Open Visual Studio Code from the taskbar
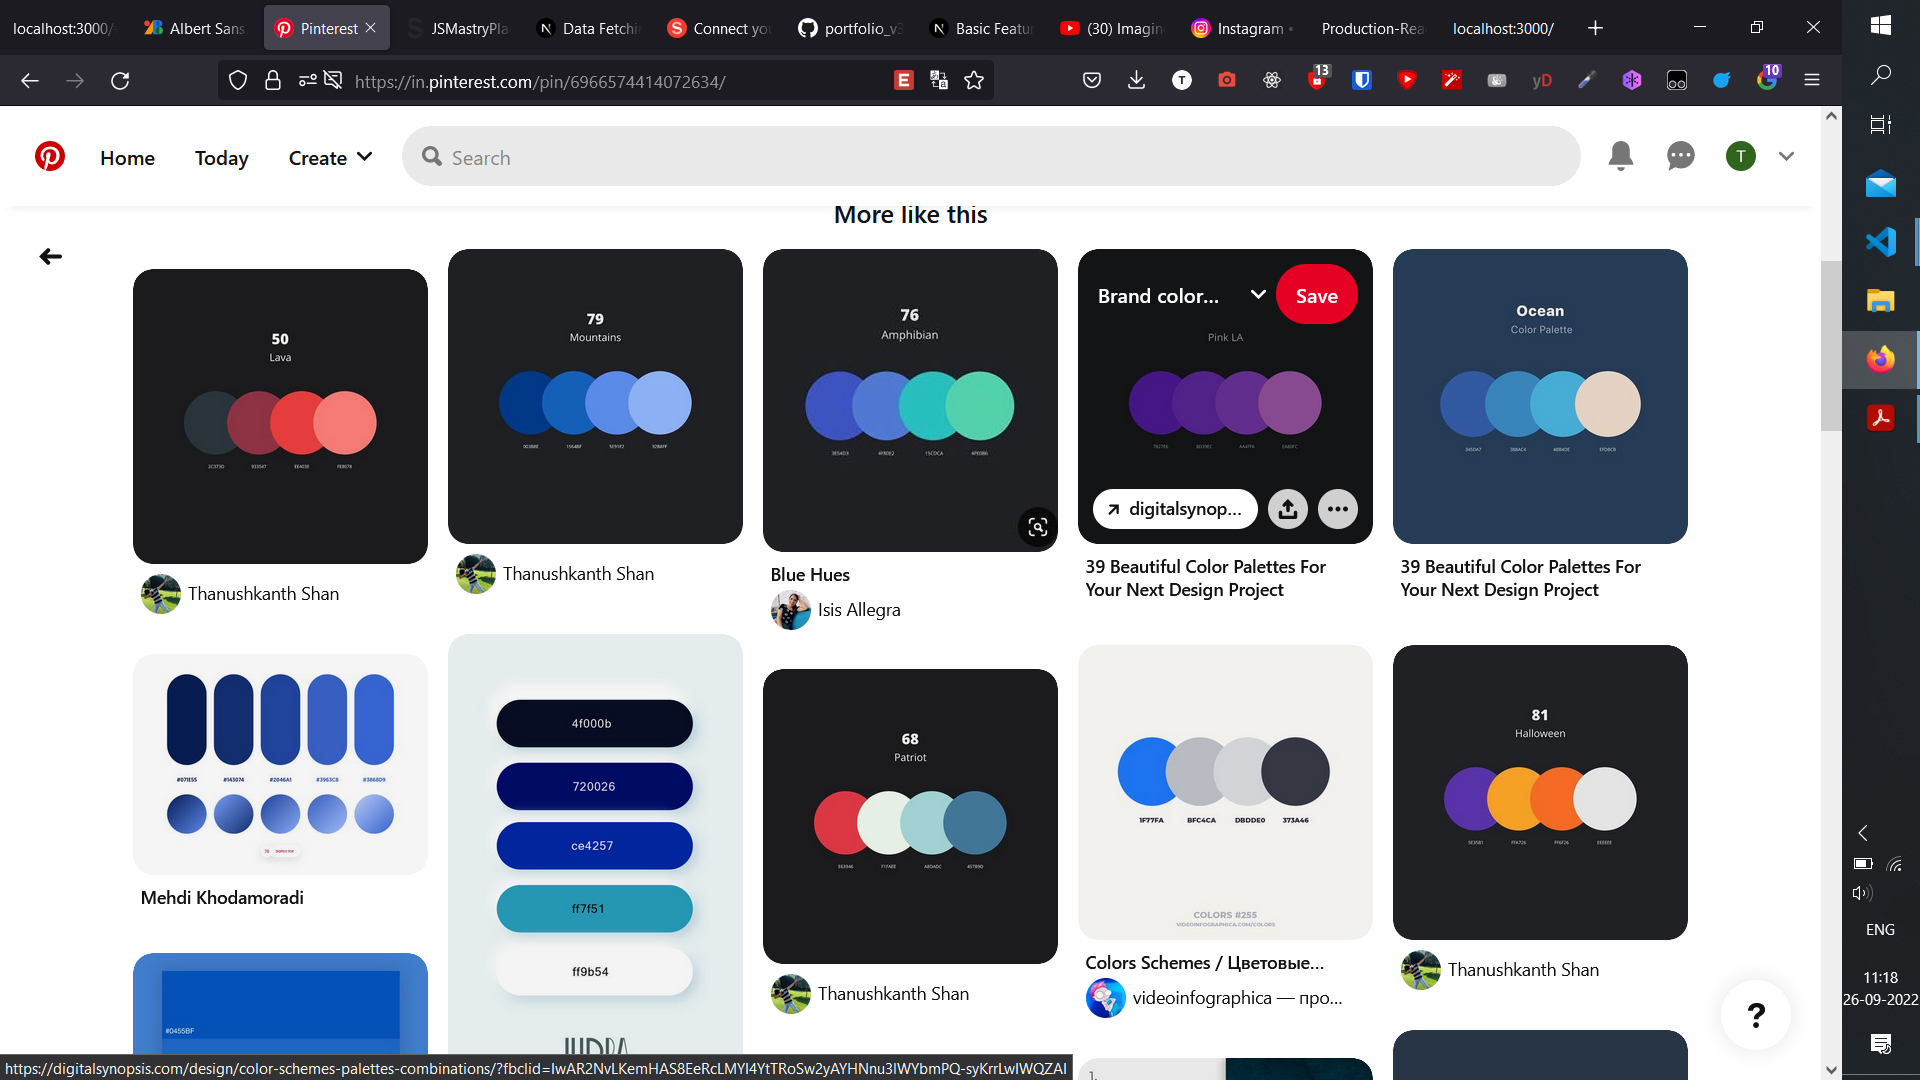The image size is (1920, 1080). (x=1880, y=242)
